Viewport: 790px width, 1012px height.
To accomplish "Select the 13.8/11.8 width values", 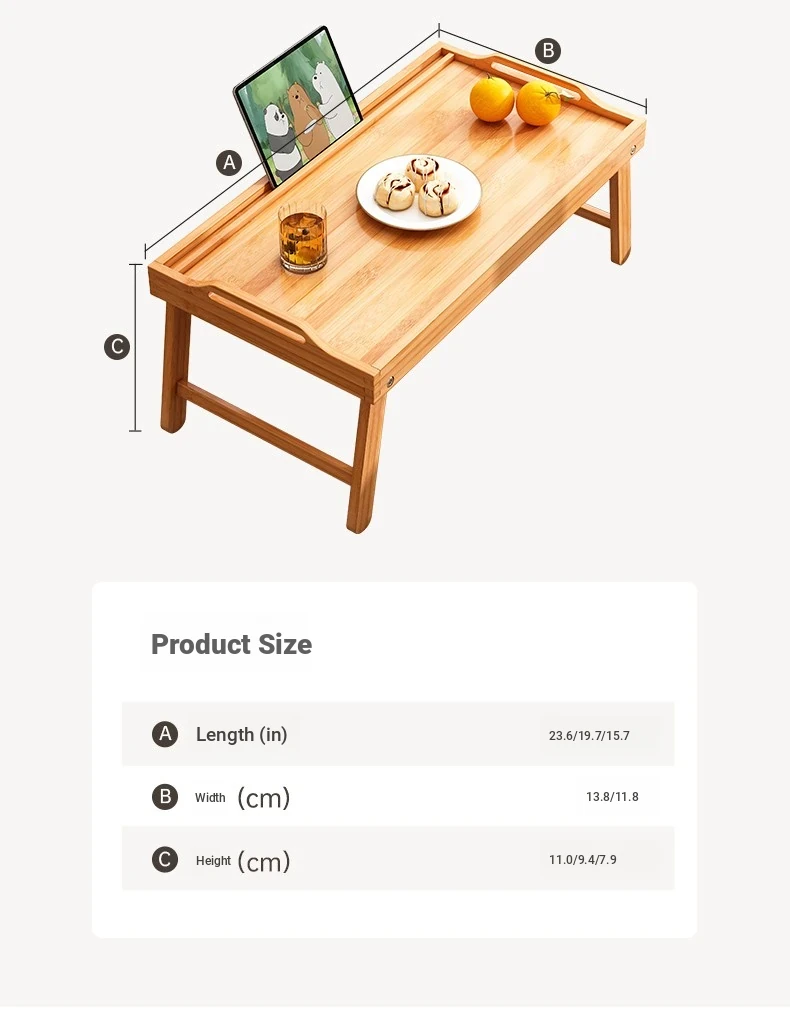I will click(x=612, y=797).
